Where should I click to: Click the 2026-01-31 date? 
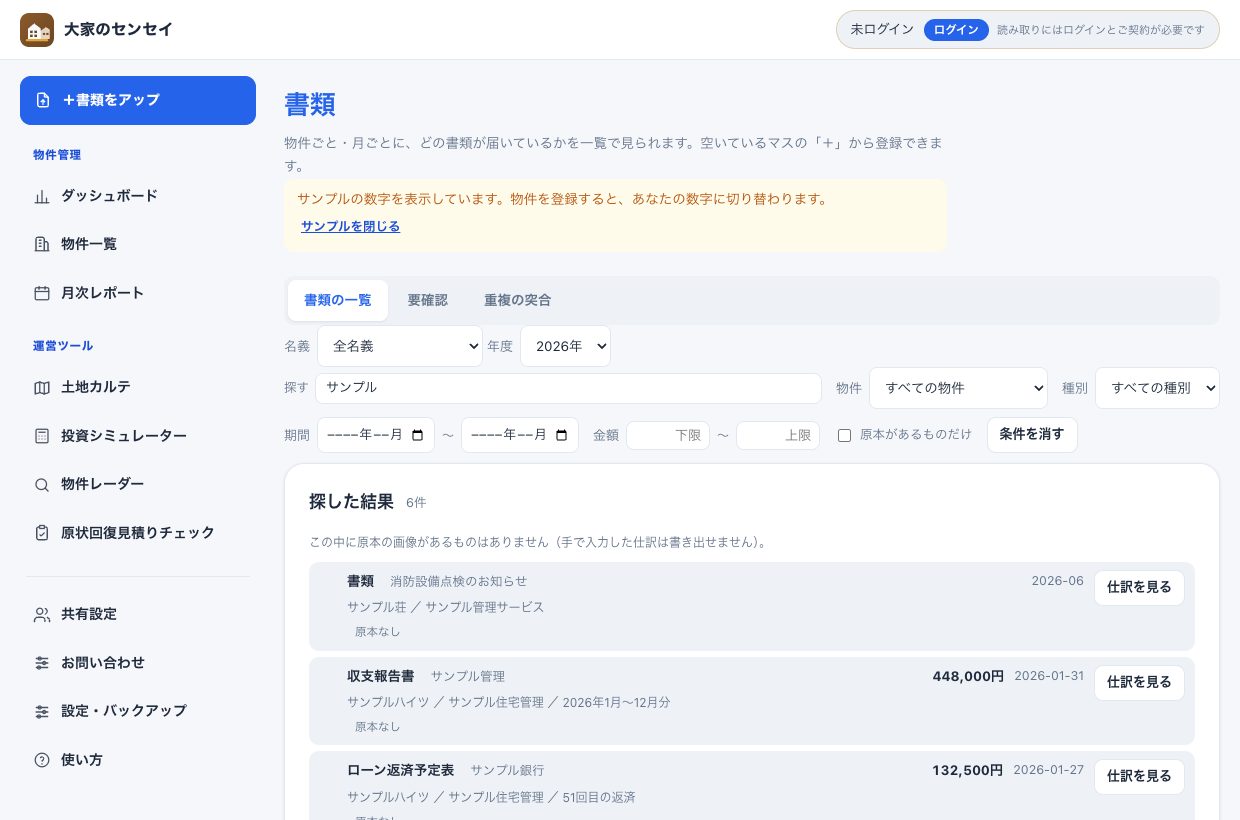pos(1049,676)
